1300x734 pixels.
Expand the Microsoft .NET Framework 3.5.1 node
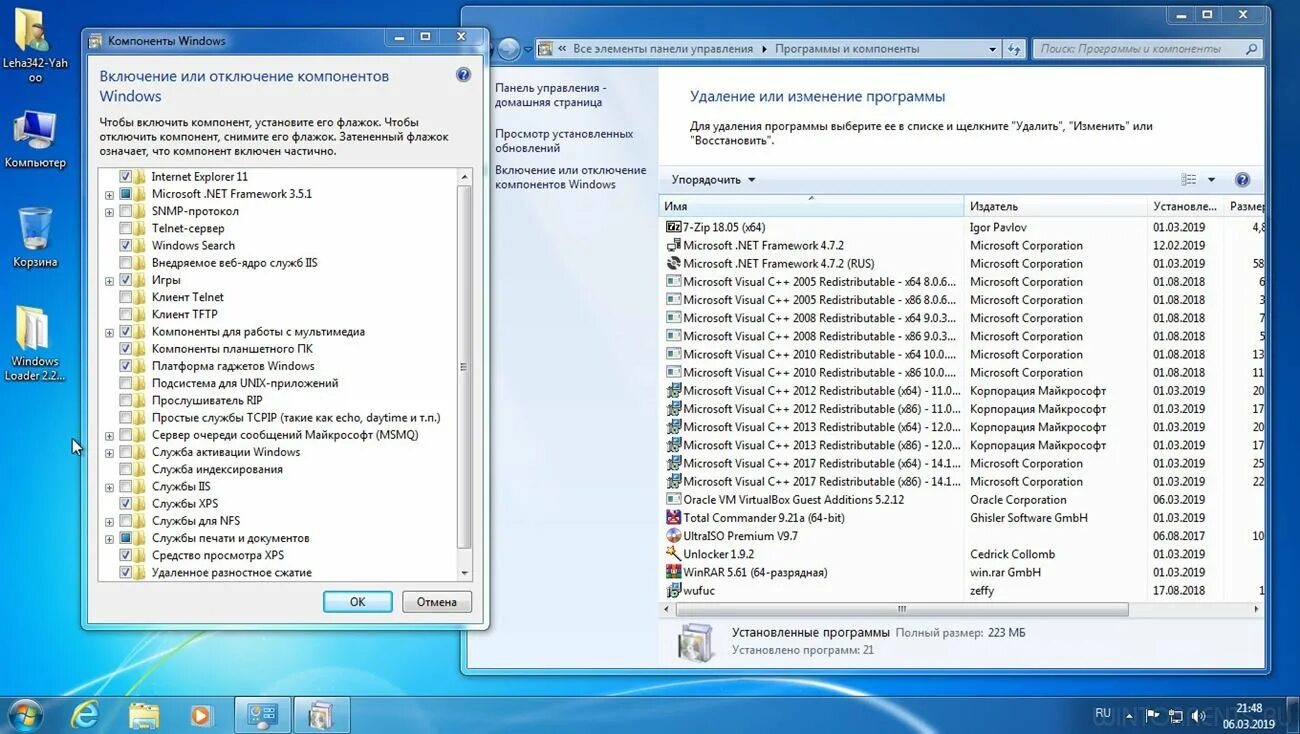(109, 195)
